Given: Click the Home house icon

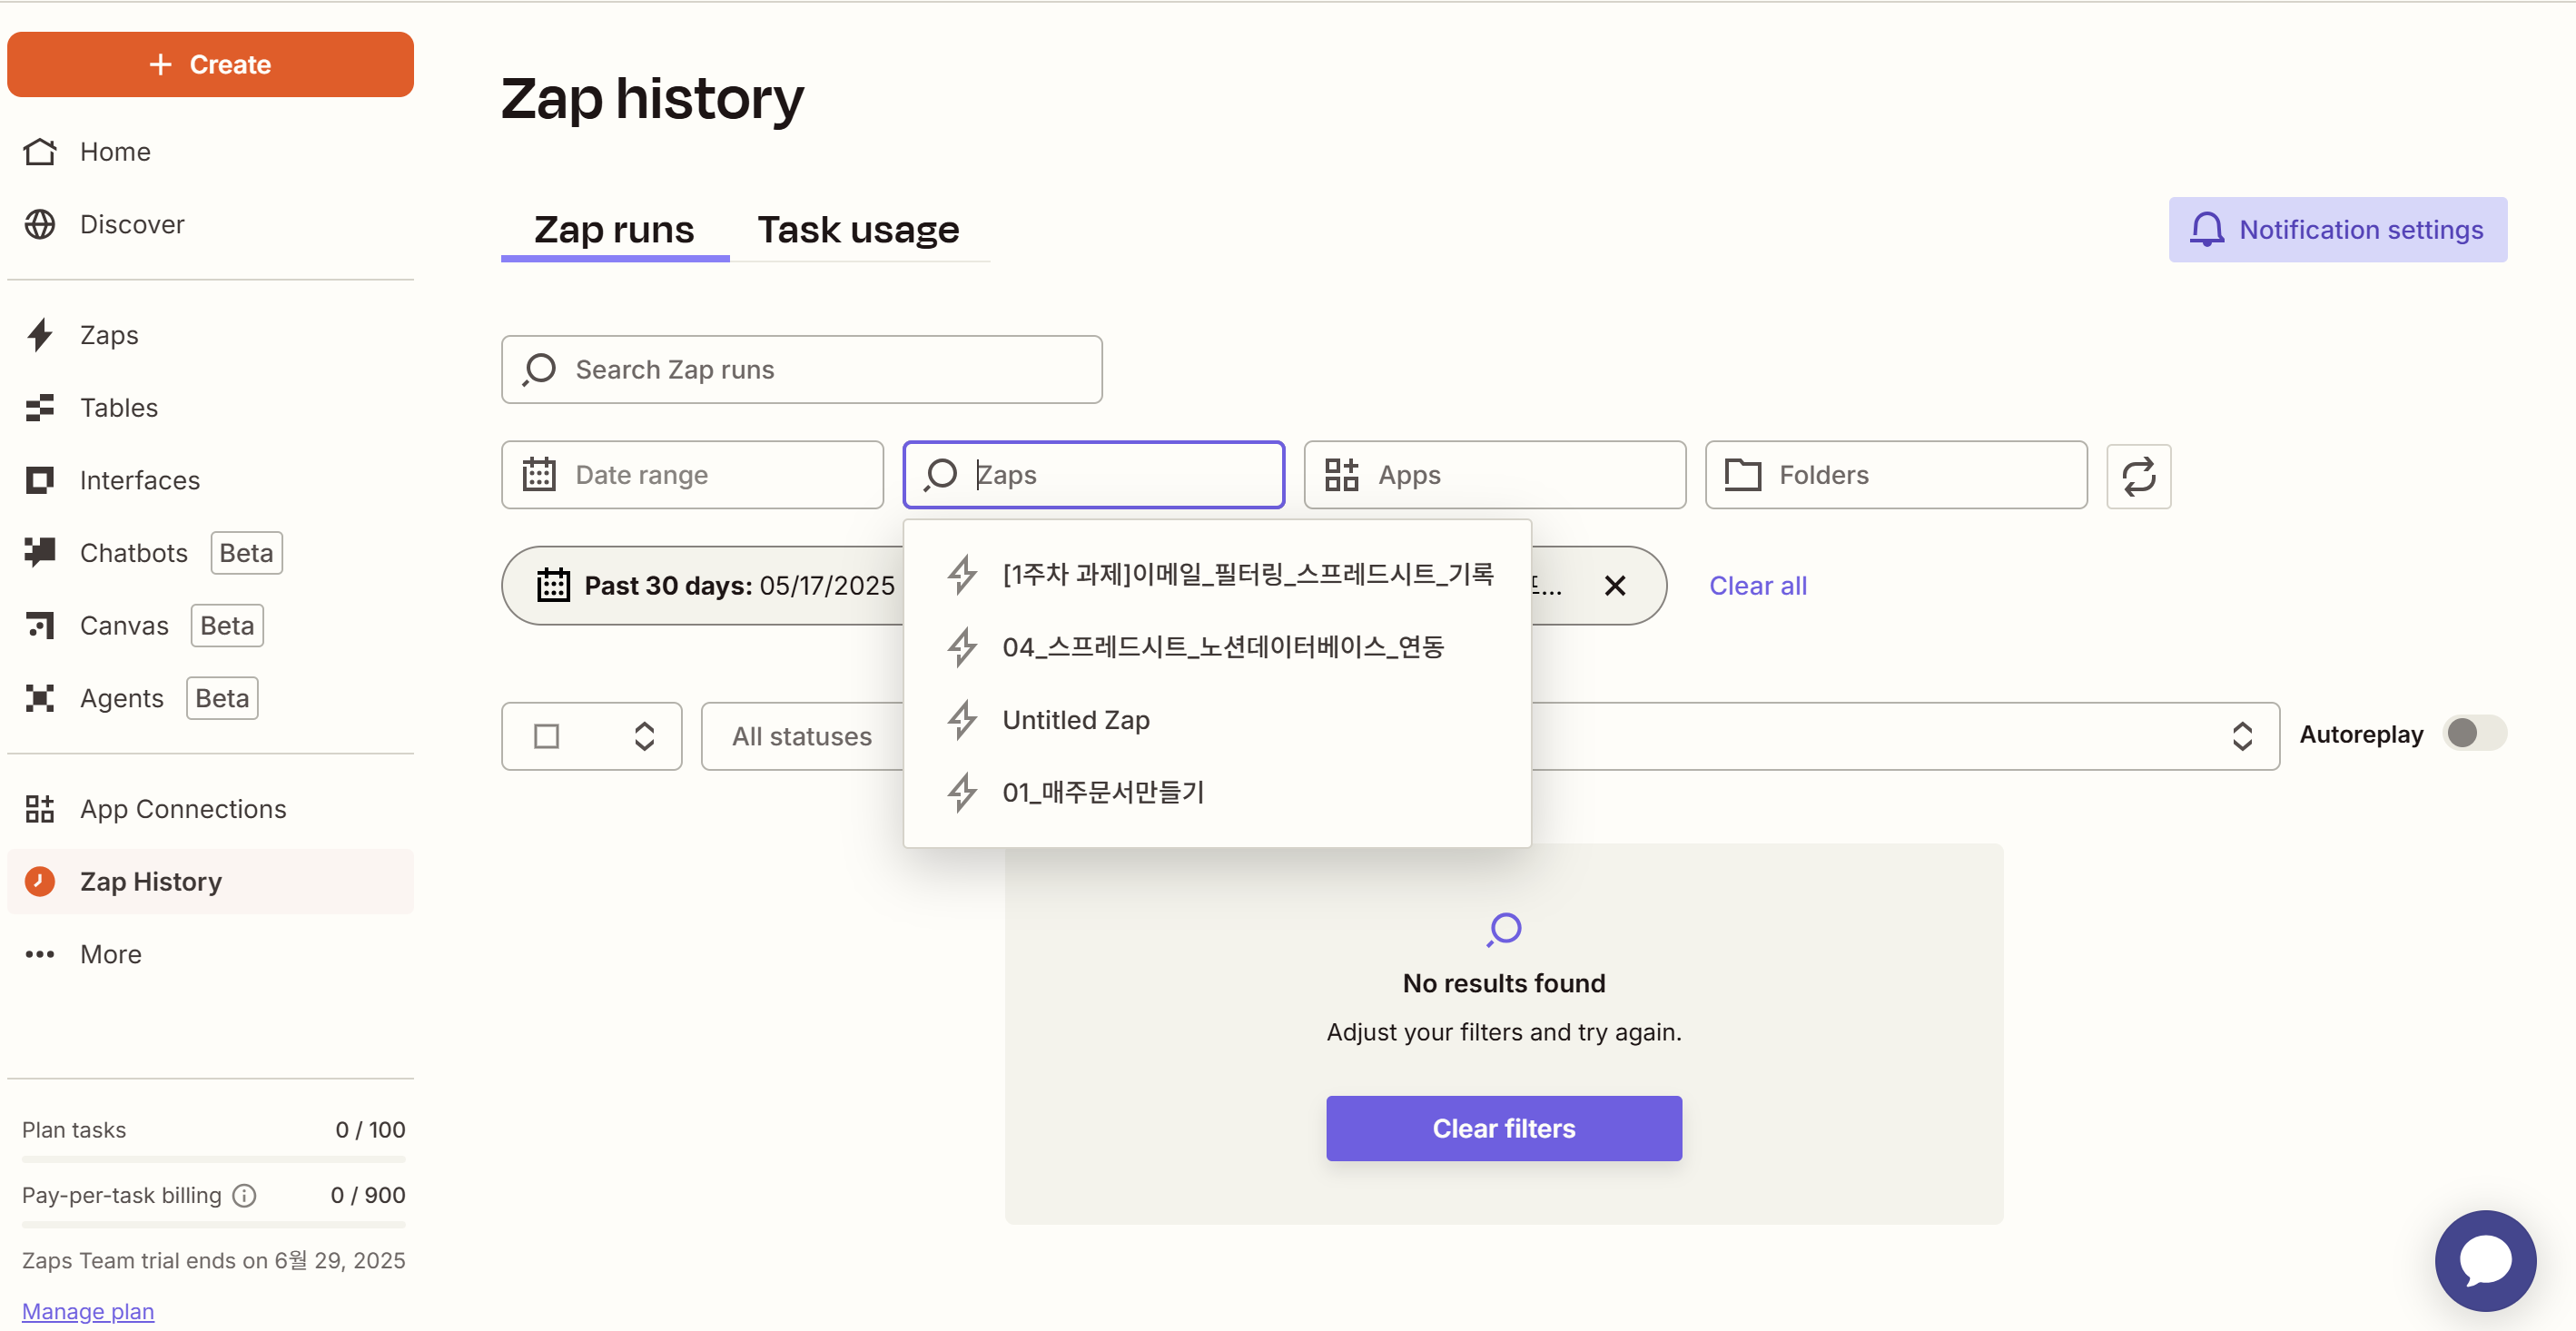Looking at the screenshot, I should [40, 152].
